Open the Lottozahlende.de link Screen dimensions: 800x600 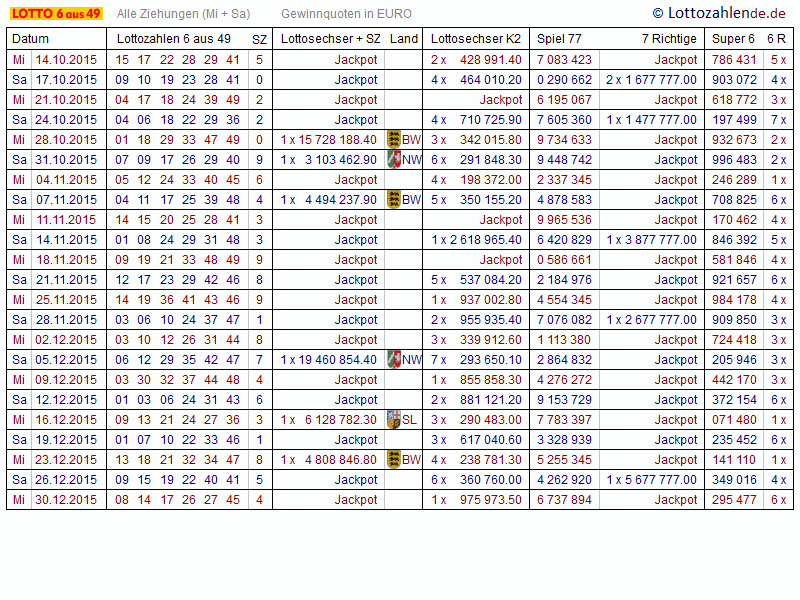click(x=730, y=13)
